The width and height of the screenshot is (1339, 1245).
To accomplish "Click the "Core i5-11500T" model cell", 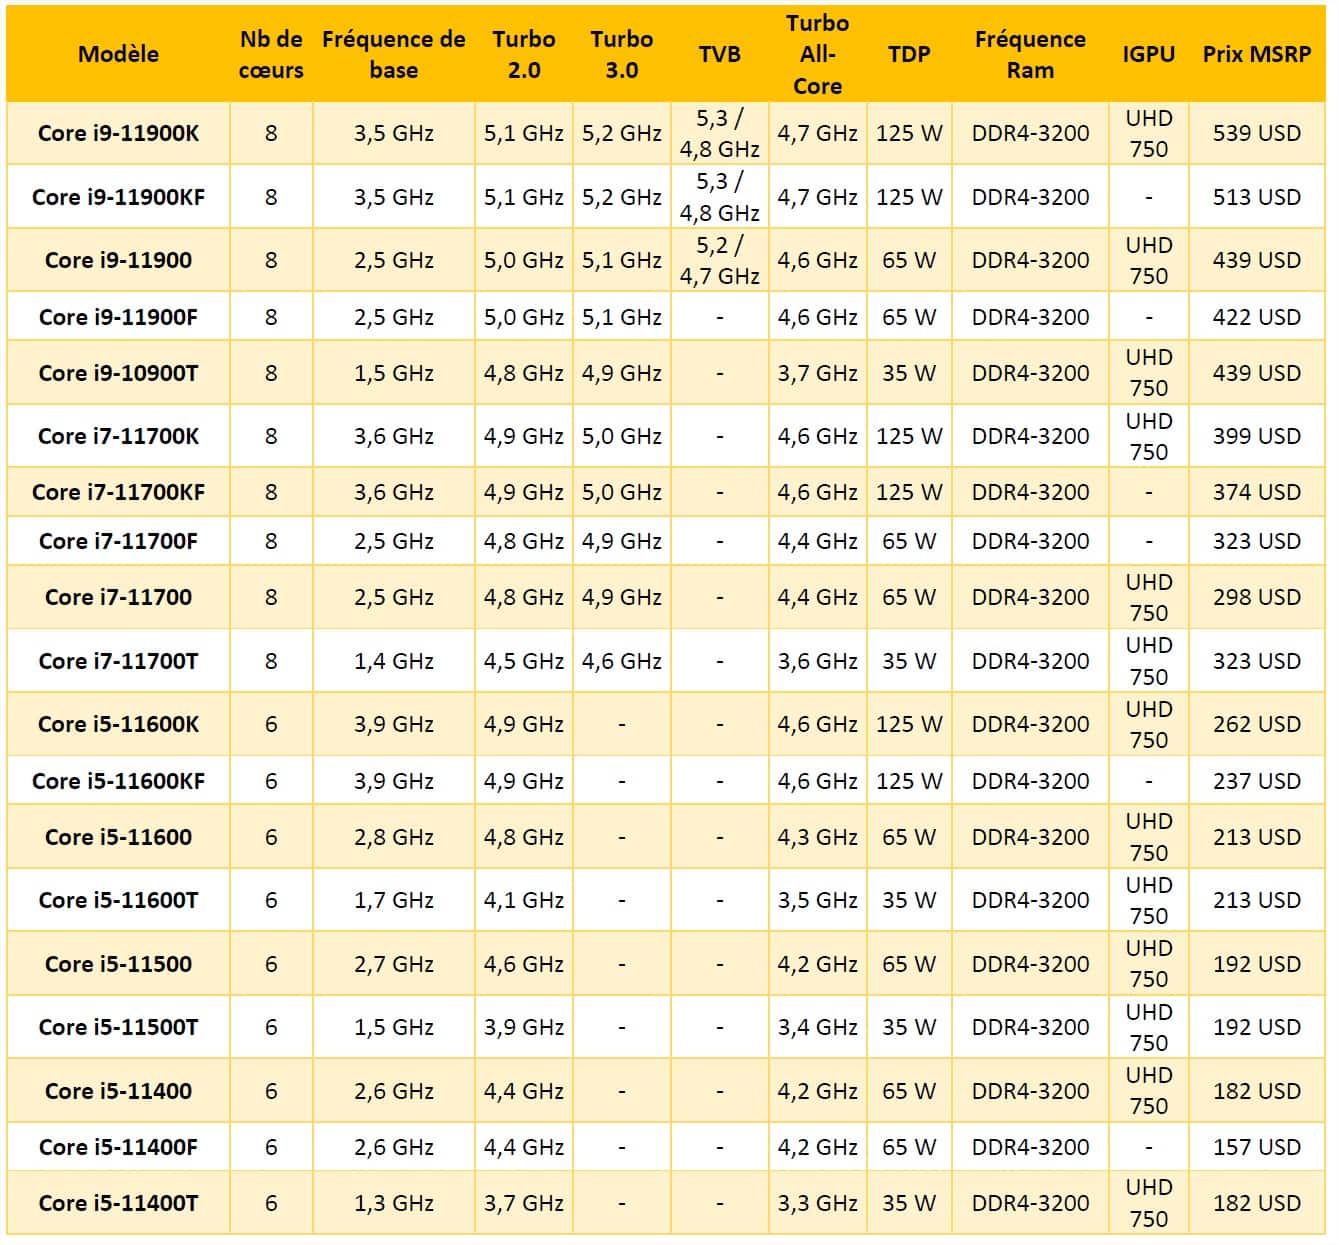I will [x=118, y=1027].
